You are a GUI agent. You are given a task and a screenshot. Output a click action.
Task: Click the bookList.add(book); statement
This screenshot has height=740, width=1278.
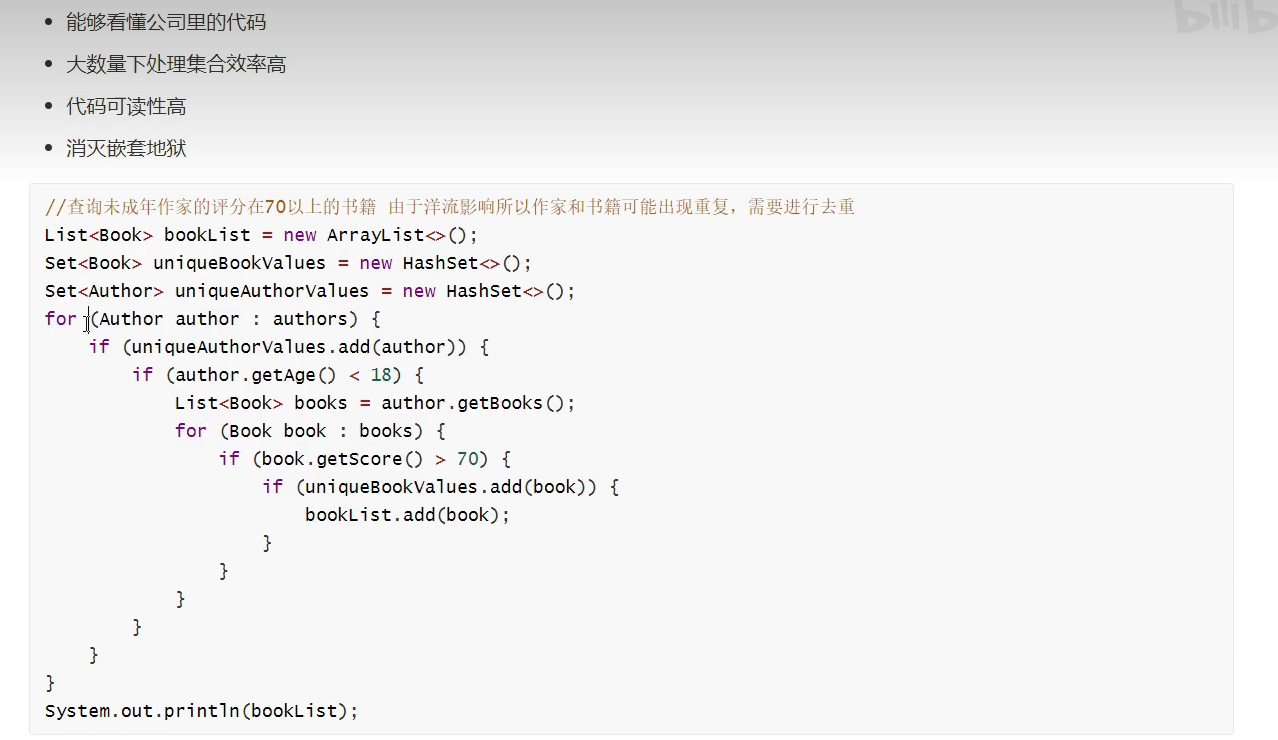(x=407, y=515)
